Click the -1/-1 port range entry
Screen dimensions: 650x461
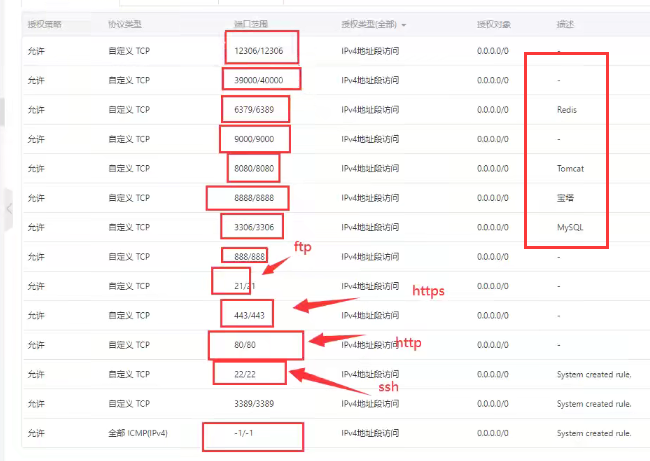(242, 433)
